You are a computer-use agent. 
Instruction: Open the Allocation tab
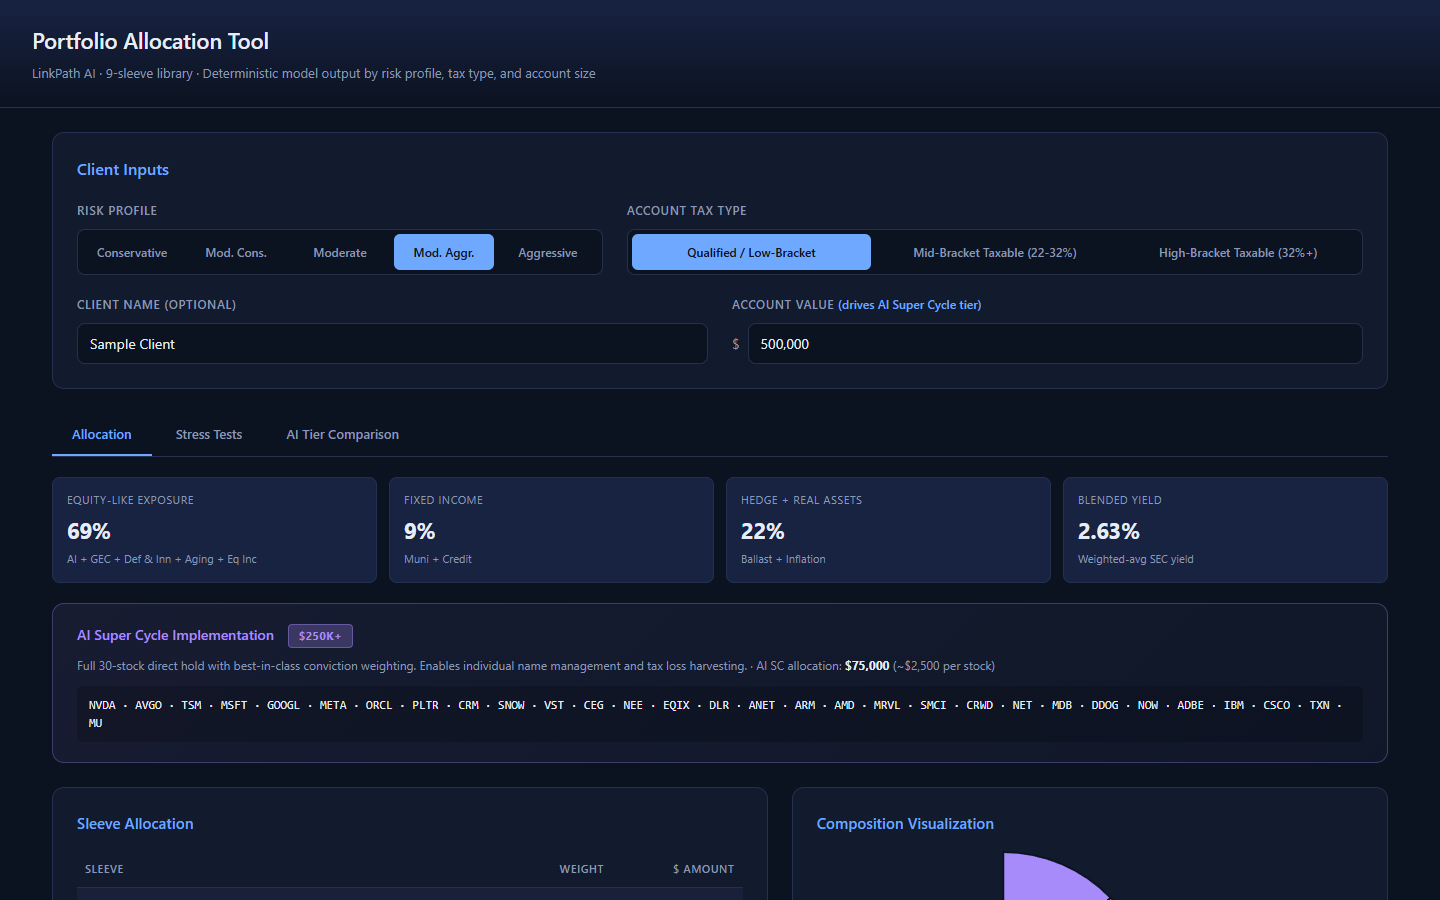click(102, 434)
